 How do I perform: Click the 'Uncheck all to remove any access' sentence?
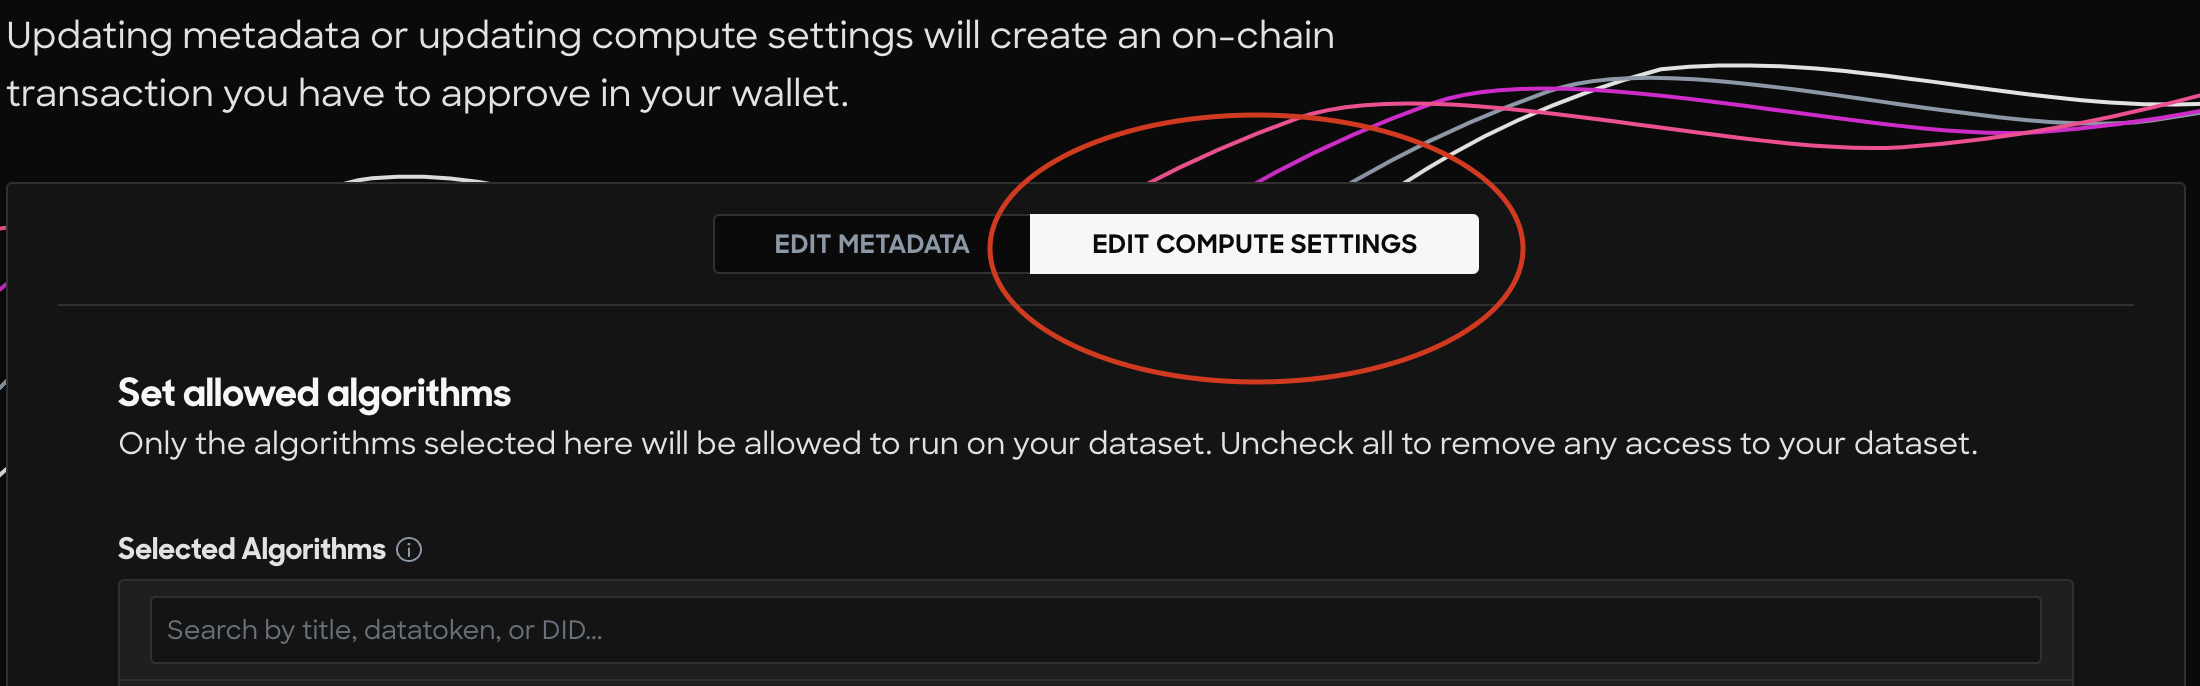tap(1599, 443)
